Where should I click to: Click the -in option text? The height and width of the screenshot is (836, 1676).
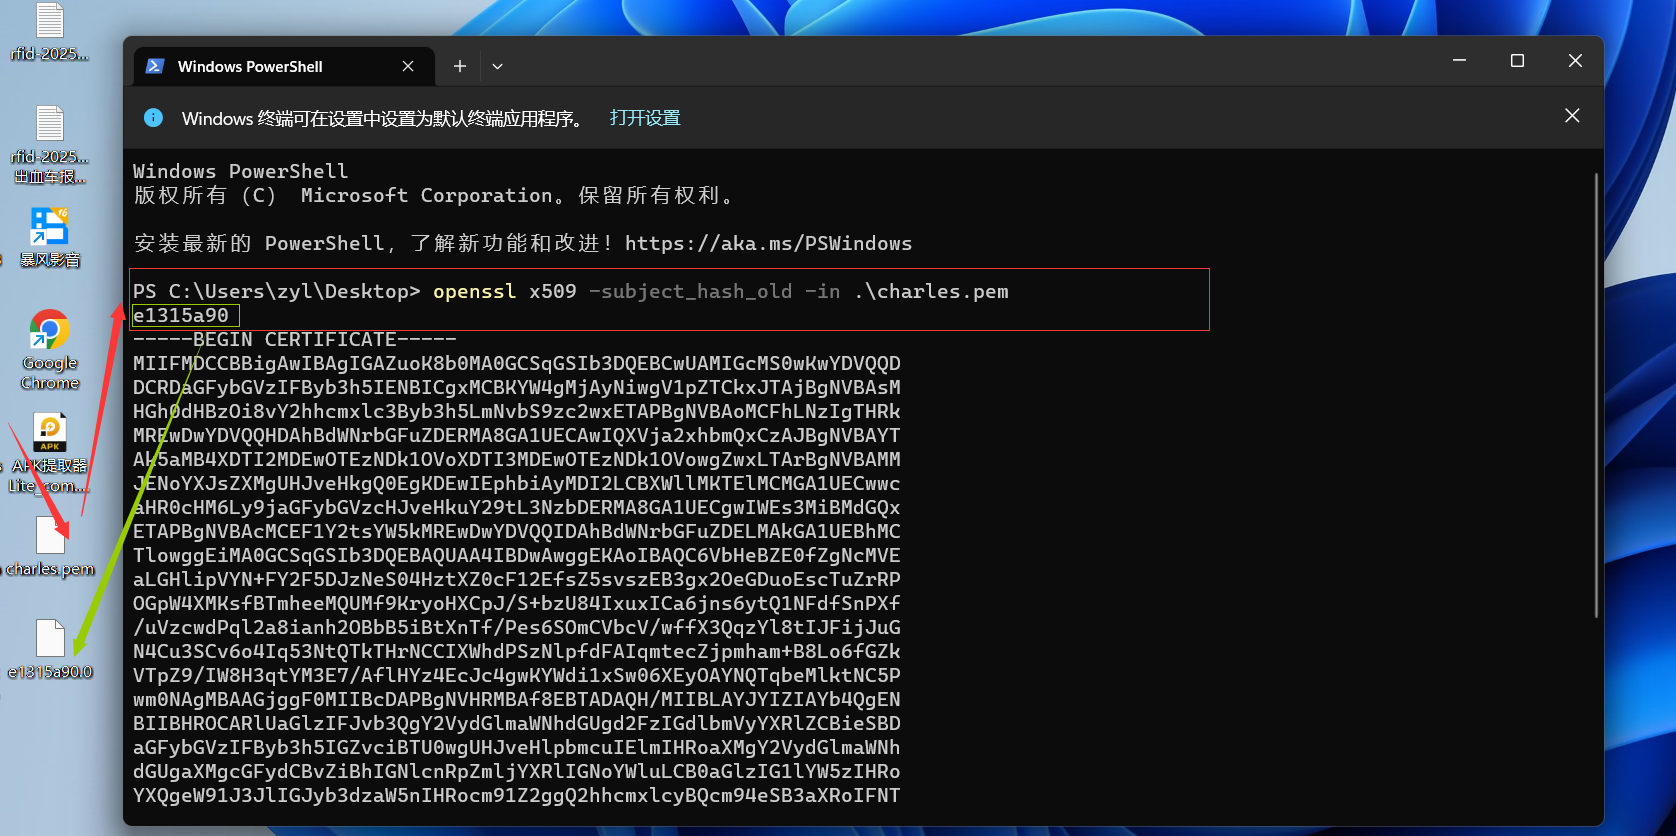(x=823, y=292)
